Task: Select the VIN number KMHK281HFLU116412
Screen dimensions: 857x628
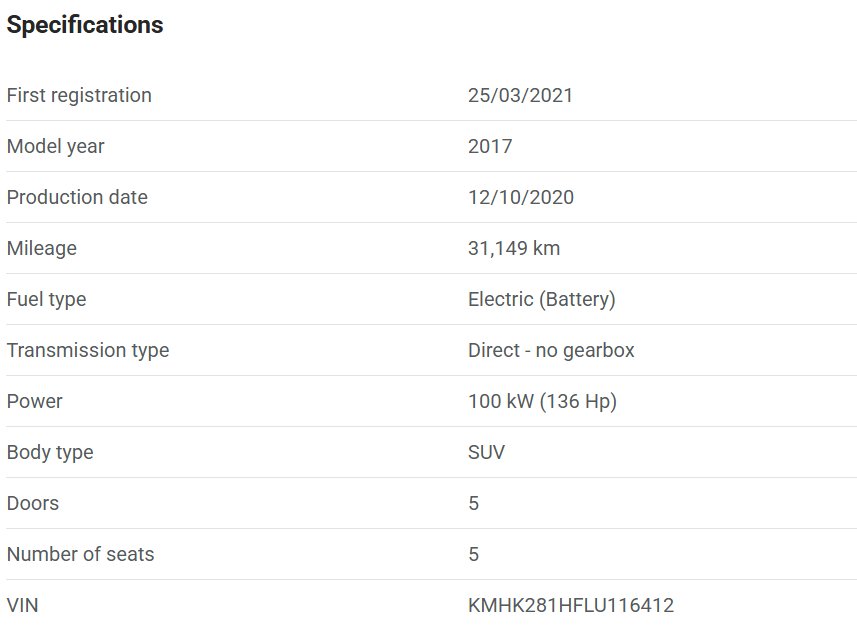Action: pyautogui.click(x=571, y=605)
